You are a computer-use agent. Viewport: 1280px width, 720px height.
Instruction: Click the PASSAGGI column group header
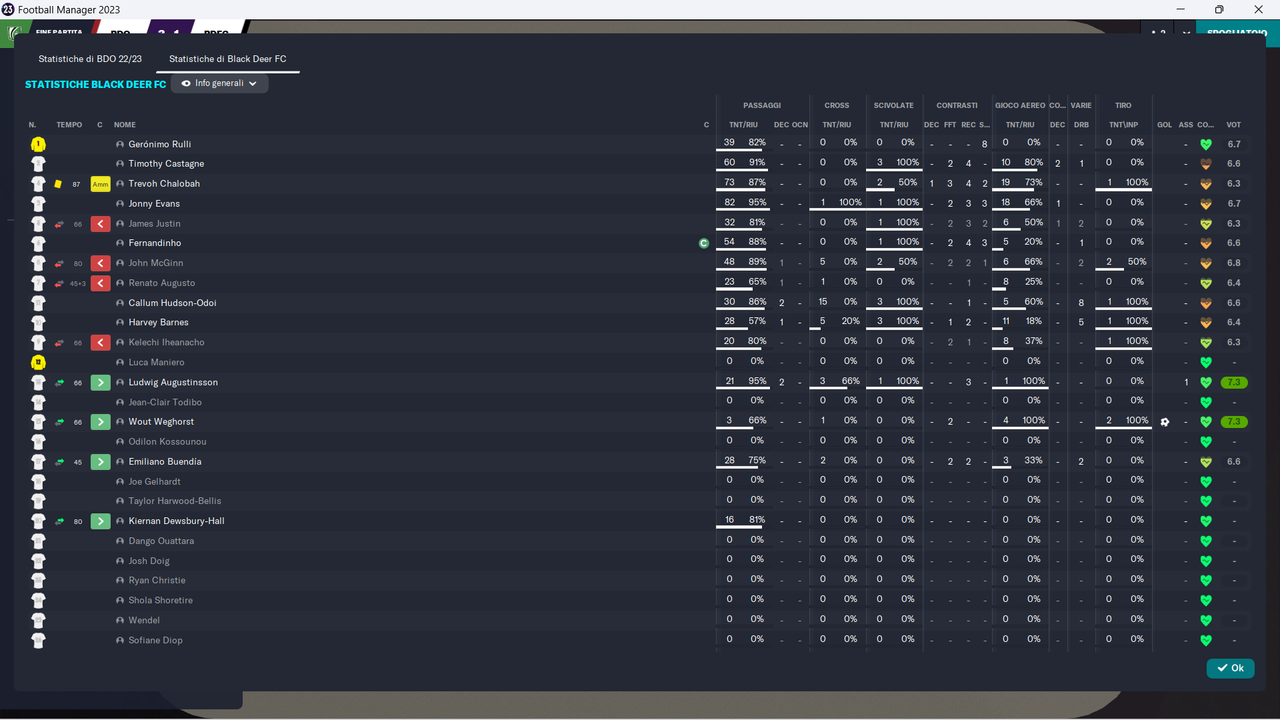[762, 105]
